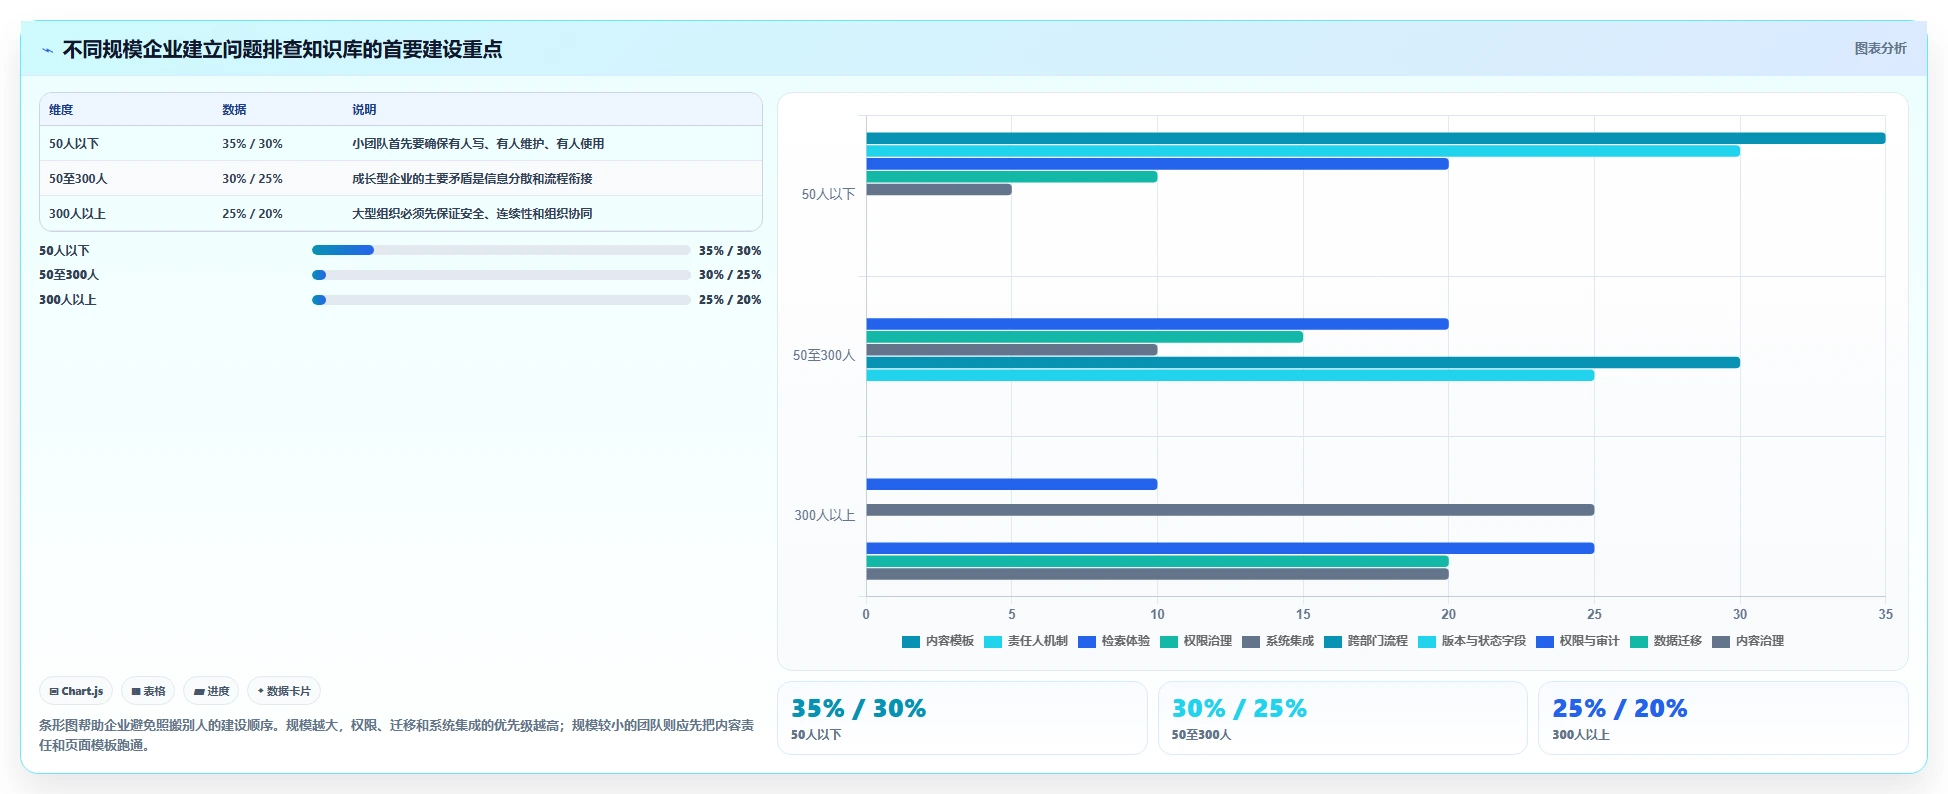Screen dimensions: 1948x794
Task: Click the 50至300人 chart axis label
Action: tap(824, 355)
